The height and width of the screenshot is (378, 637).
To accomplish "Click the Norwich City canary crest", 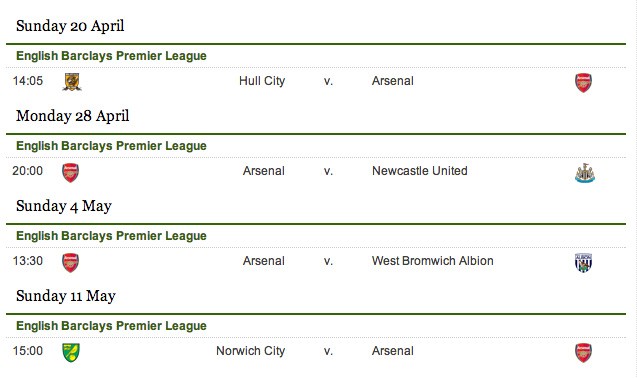I will [71, 352].
